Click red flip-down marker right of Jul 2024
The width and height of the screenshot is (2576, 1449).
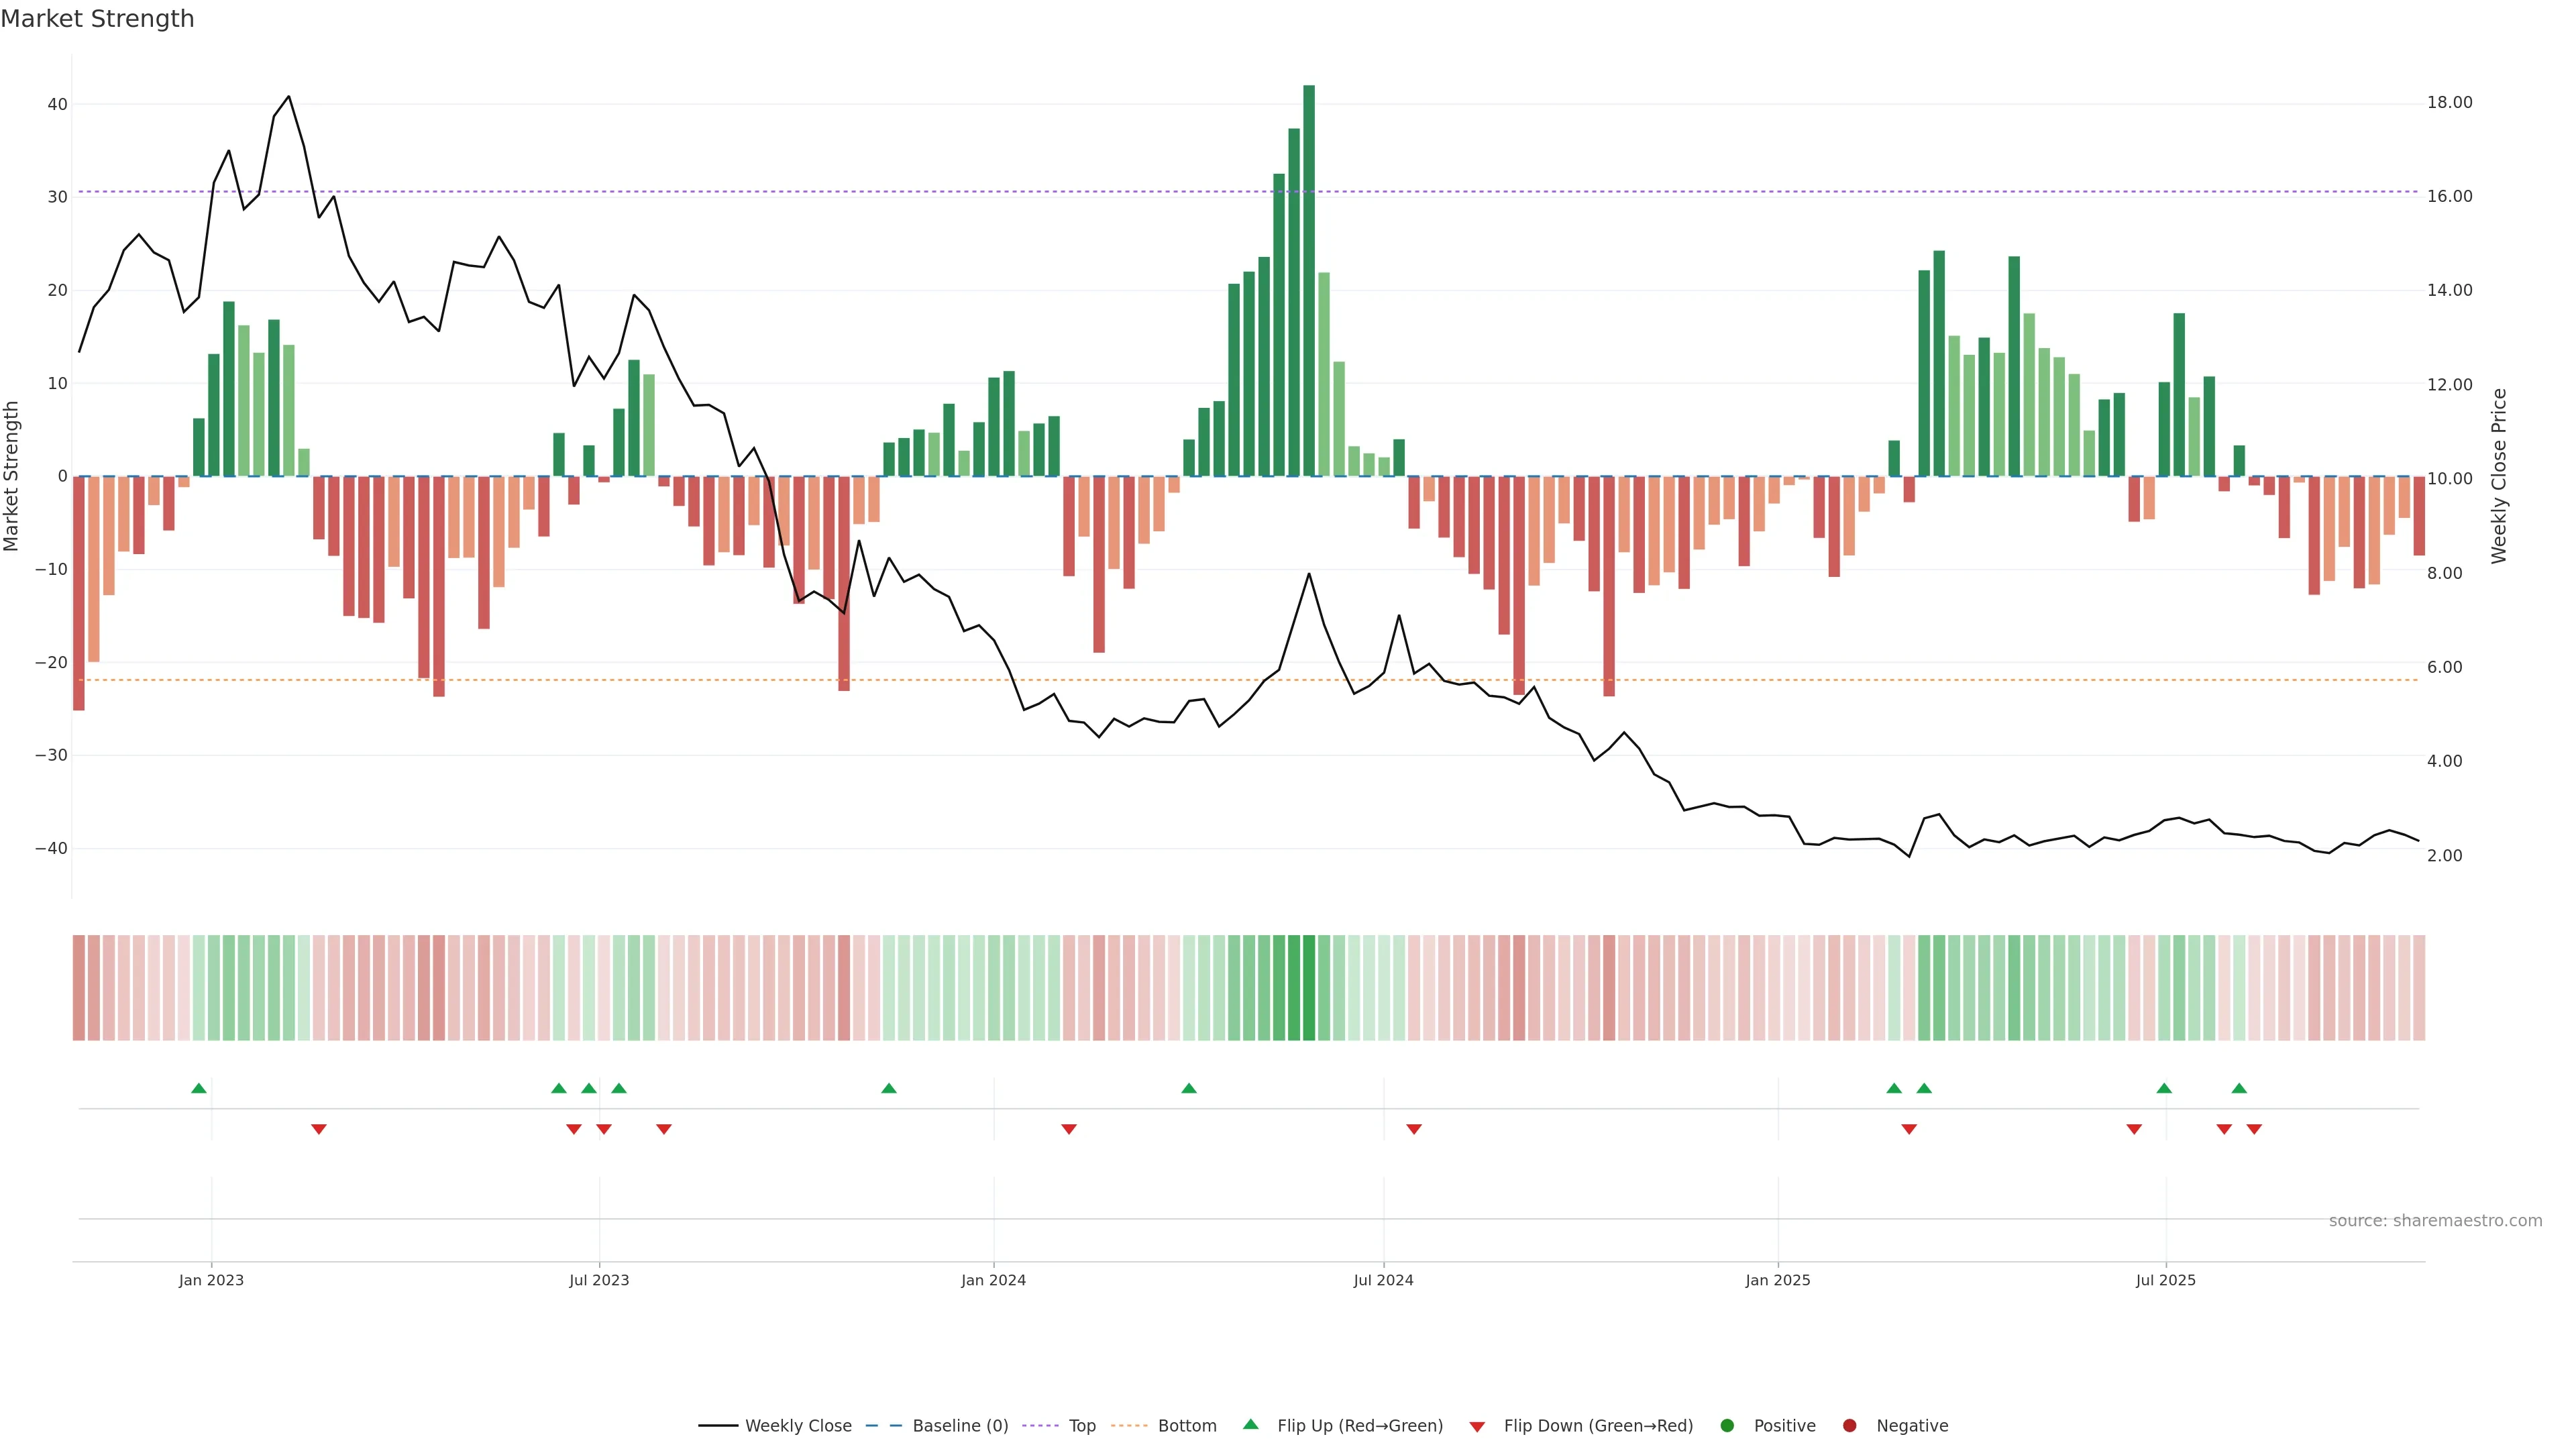pyautogui.click(x=1414, y=1129)
